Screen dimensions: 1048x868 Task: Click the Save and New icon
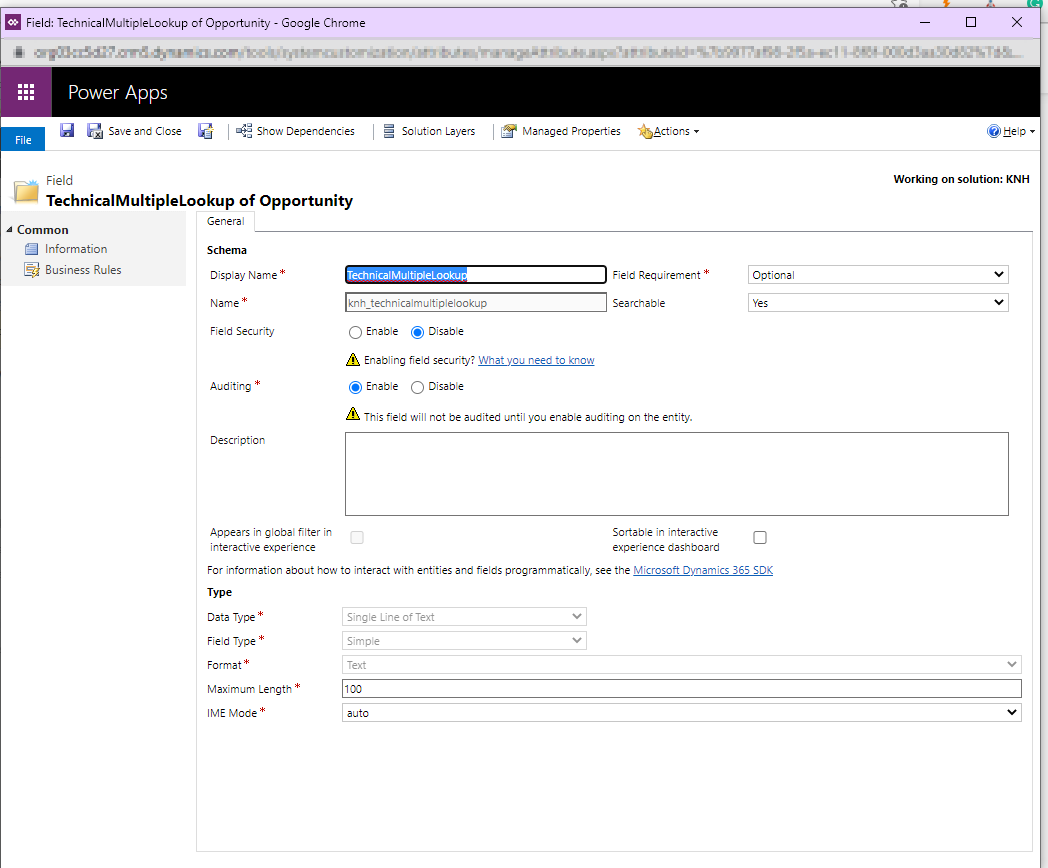click(205, 131)
